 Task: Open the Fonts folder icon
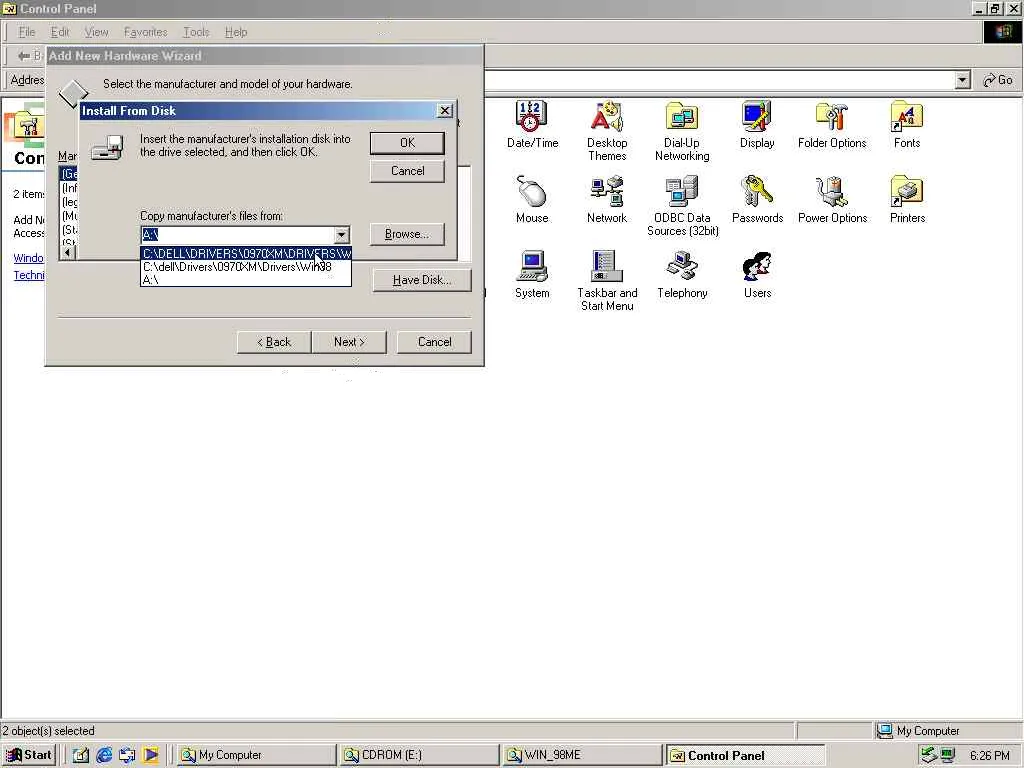click(906, 125)
